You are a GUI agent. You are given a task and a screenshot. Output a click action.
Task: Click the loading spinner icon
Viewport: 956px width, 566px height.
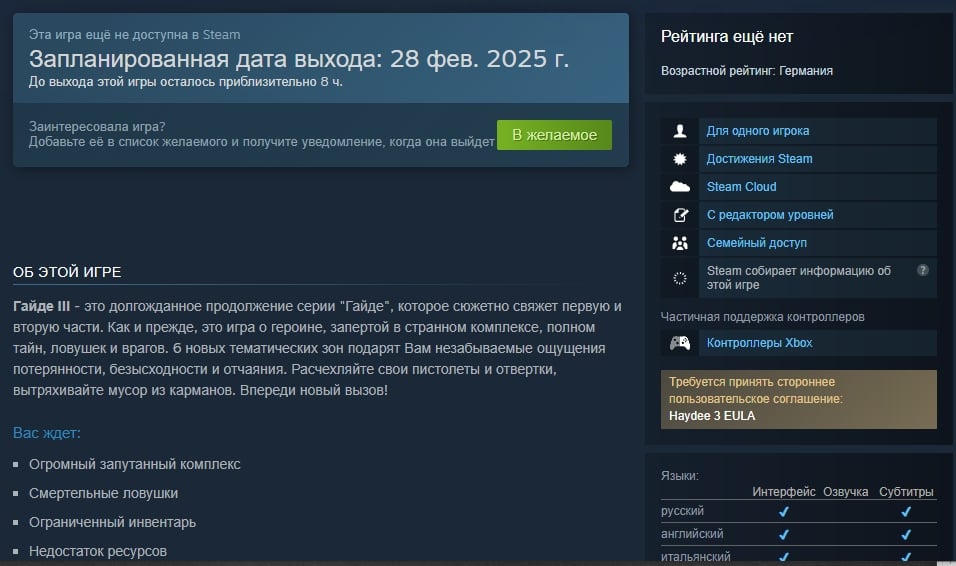[680, 278]
